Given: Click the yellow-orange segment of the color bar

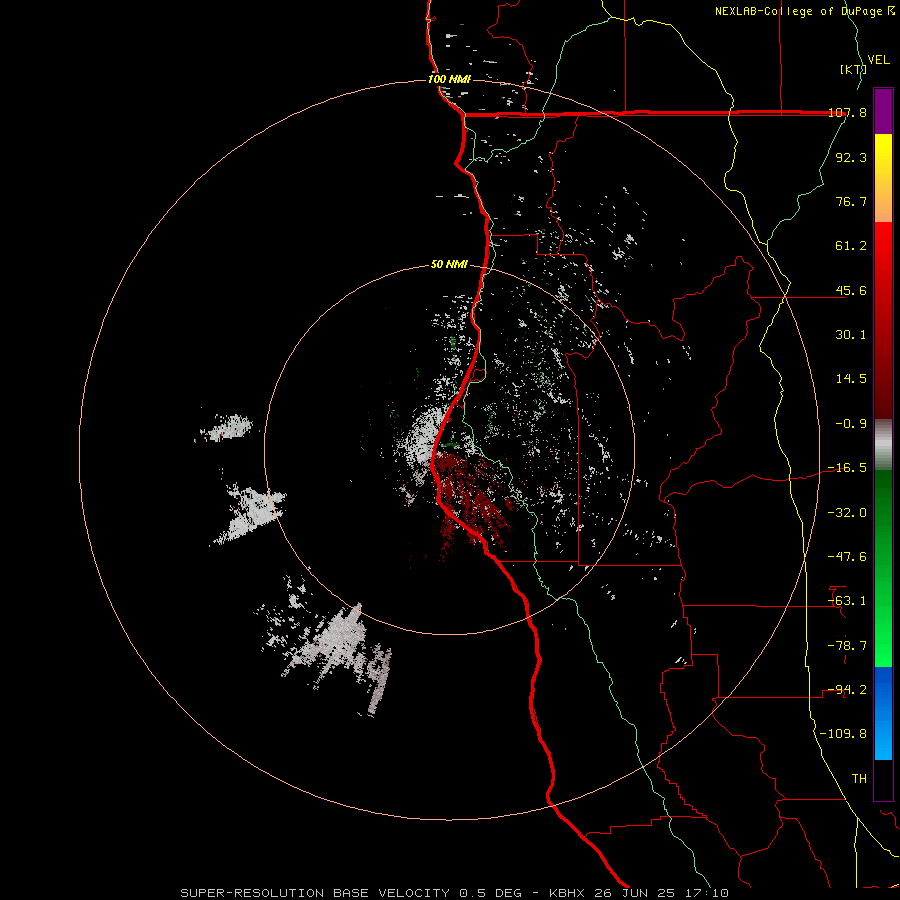Looking at the screenshot, I should pyautogui.click(x=883, y=178).
